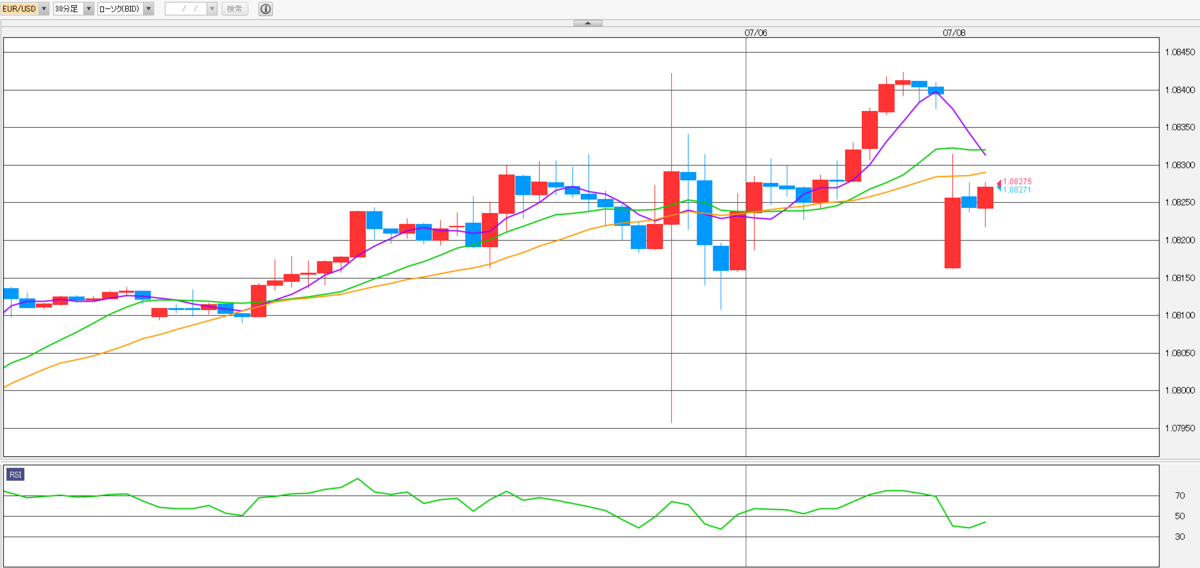Image resolution: width=1200 pixels, height=568 pixels.
Task: Open the date picker dropdown arrow
Action: pyautogui.click(x=211, y=9)
